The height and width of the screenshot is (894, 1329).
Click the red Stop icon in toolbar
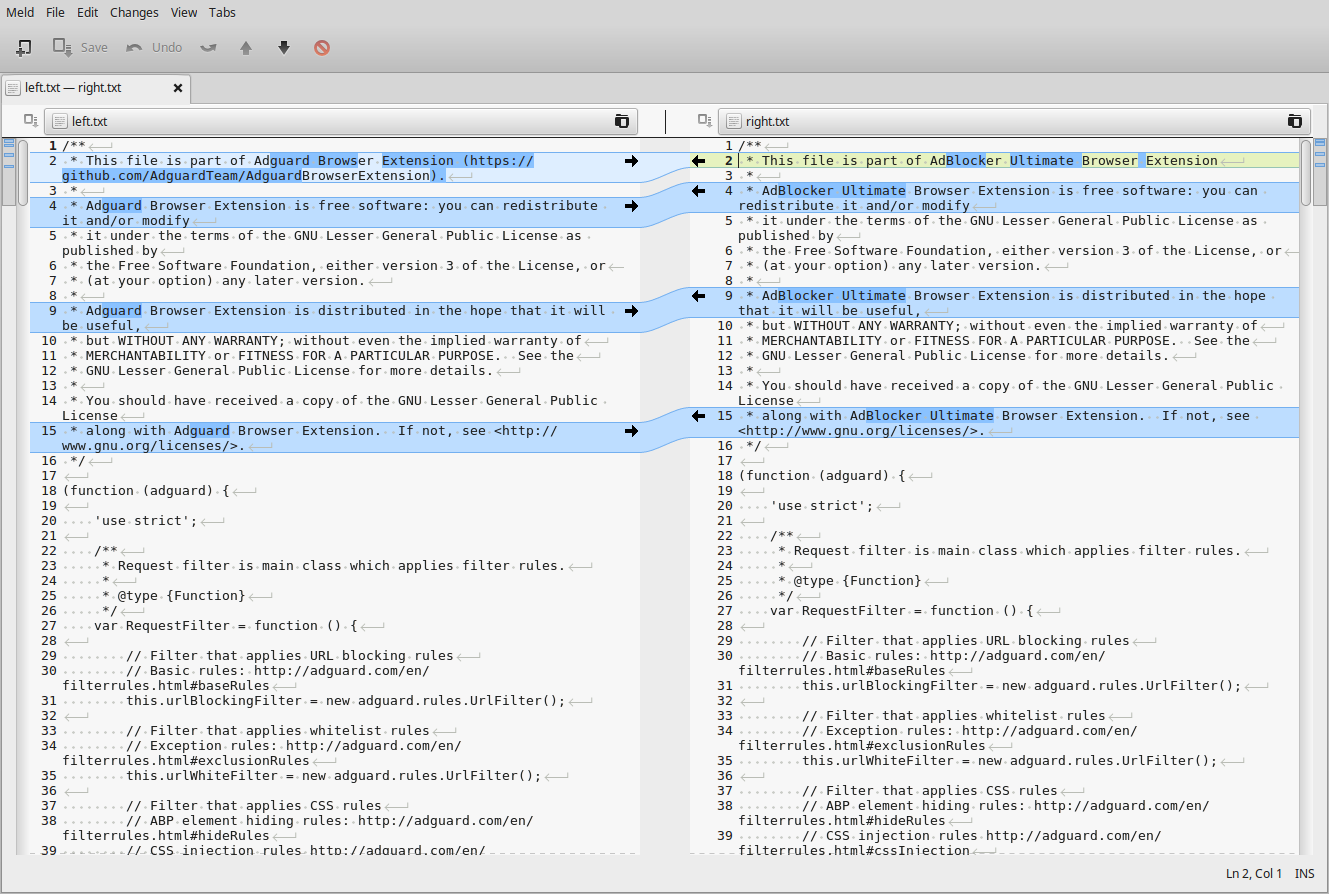pos(322,47)
